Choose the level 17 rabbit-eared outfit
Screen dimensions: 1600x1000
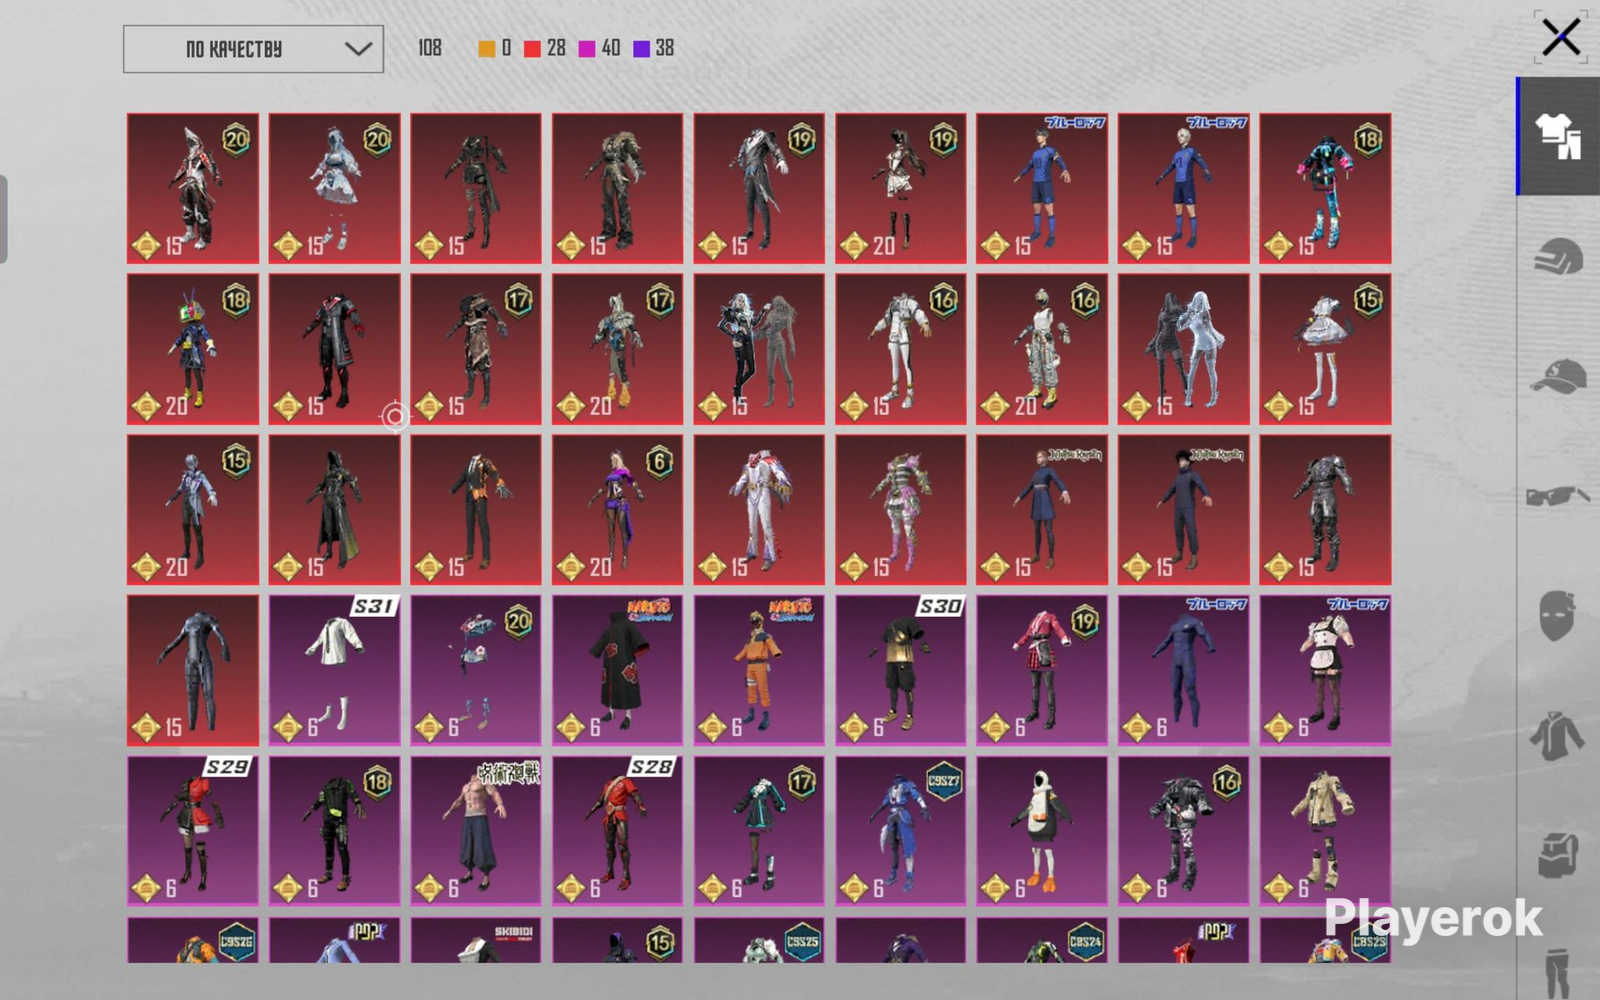[x=617, y=349]
